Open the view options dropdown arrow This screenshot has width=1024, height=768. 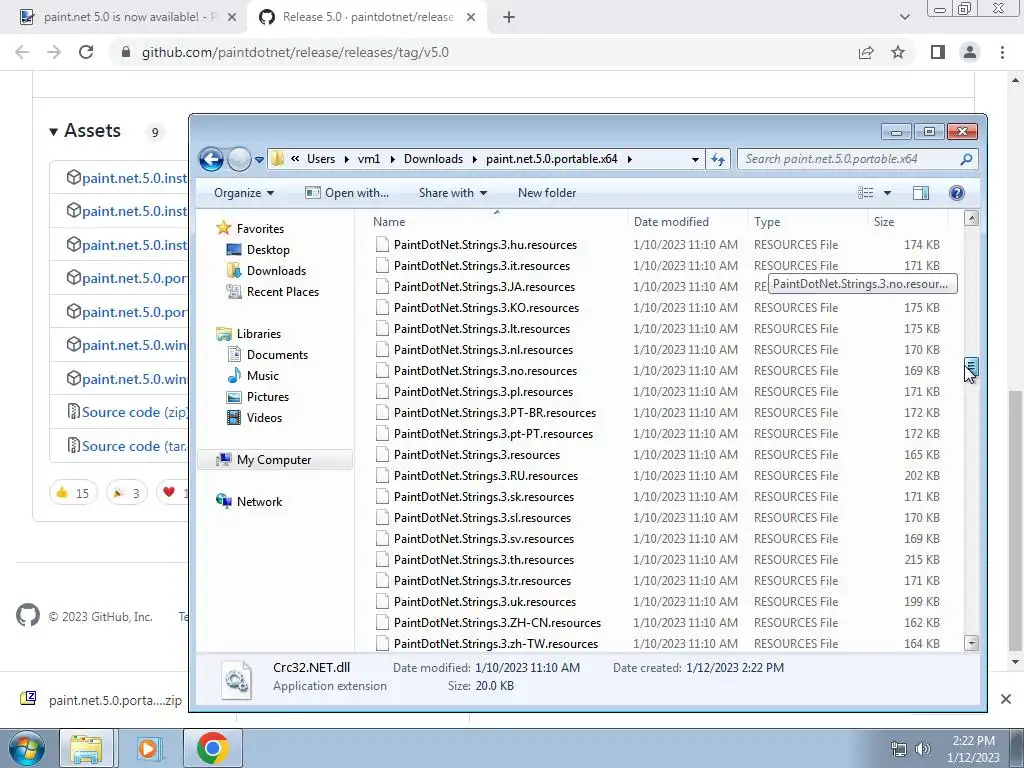click(x=887, y=193)
